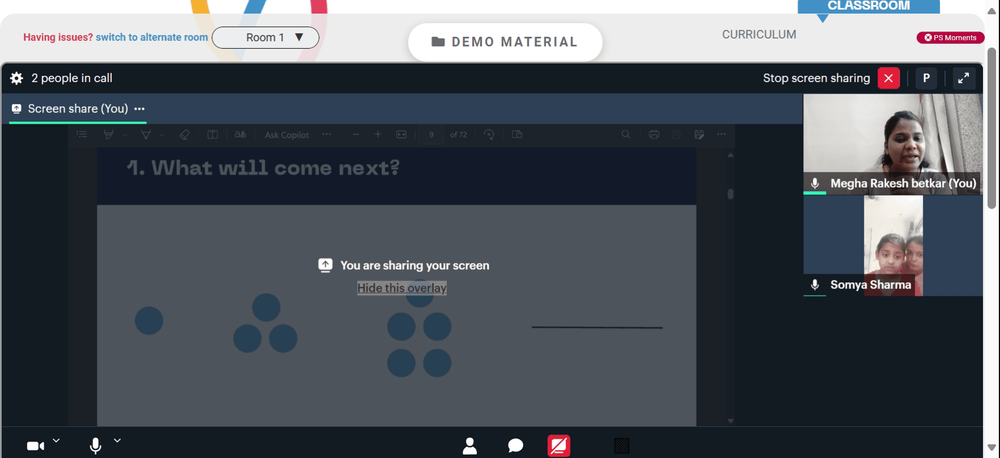Expand the highlighter options chevron
The image size is (1000, 458).
click(x=162, y=135)
